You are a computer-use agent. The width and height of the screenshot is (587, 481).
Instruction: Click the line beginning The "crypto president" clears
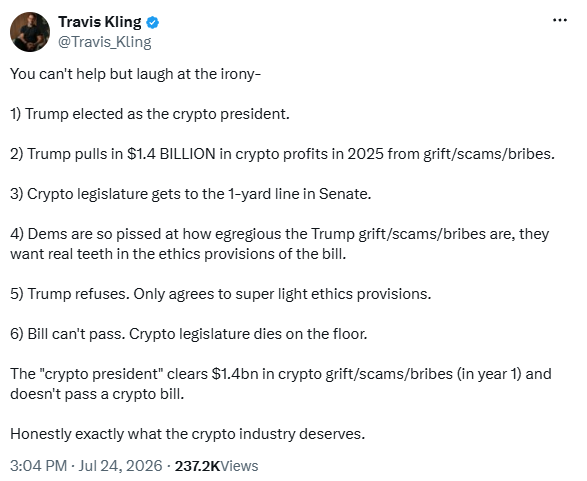coord(281,374)
